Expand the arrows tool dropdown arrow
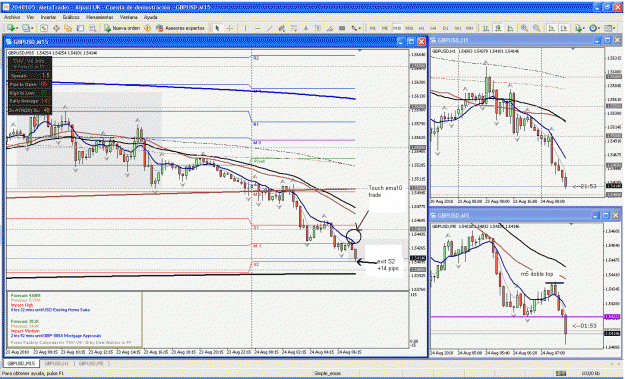The image size is (625, 379). tap(360, 28)
